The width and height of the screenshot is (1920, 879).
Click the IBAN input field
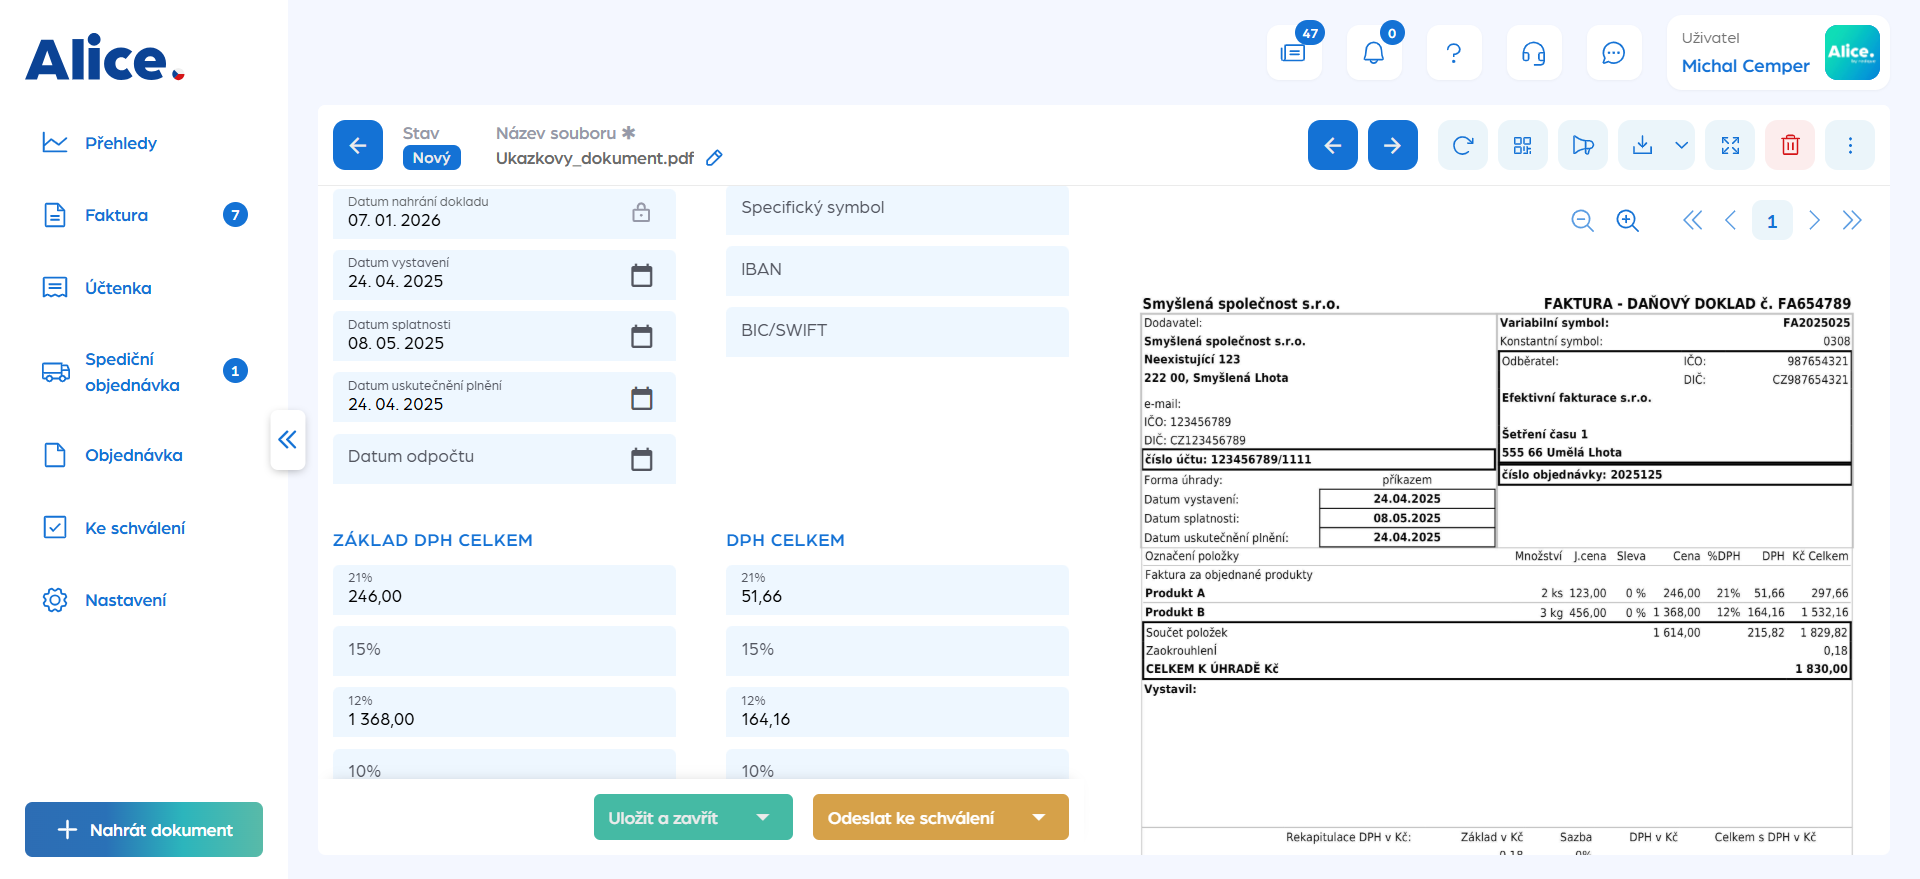tap(897, 271)
